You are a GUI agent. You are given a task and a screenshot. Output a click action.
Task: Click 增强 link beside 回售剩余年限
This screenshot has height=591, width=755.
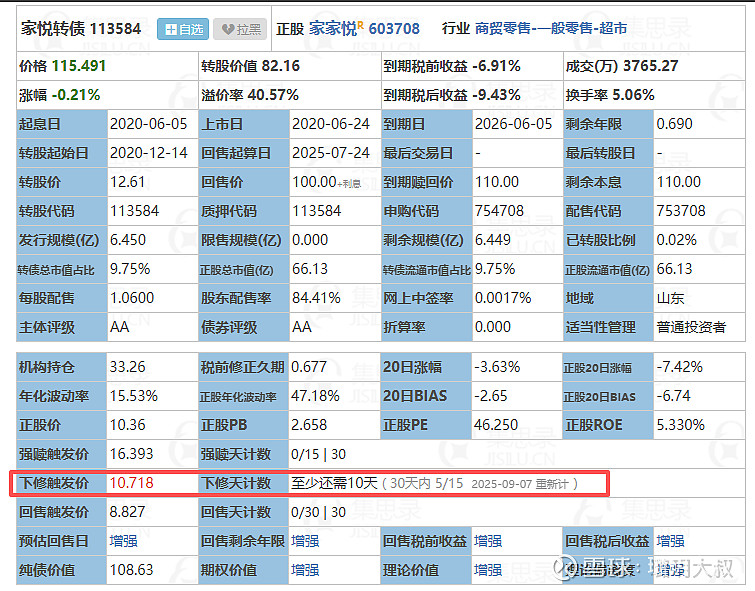coord(305,541)
